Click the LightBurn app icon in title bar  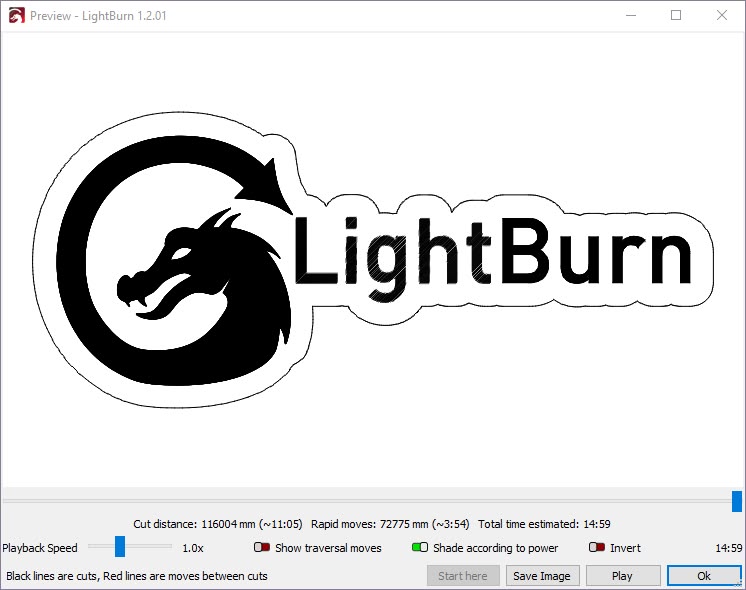pyautogui.click(x=16, y=16)
